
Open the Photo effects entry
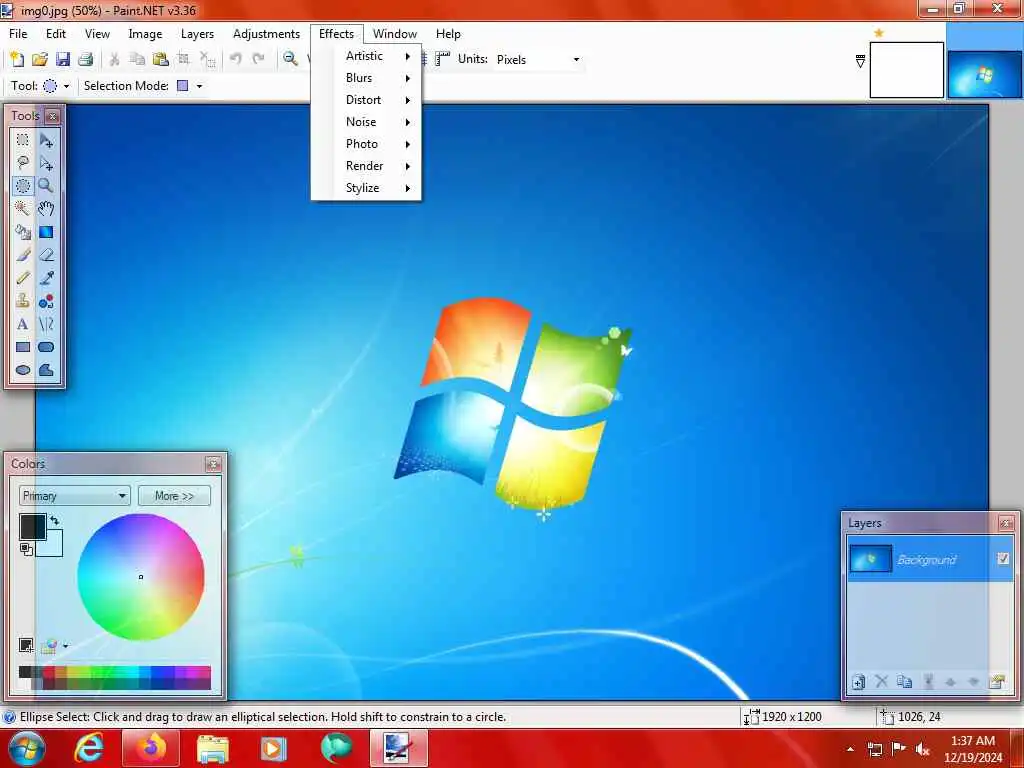(x=366, y=144)
